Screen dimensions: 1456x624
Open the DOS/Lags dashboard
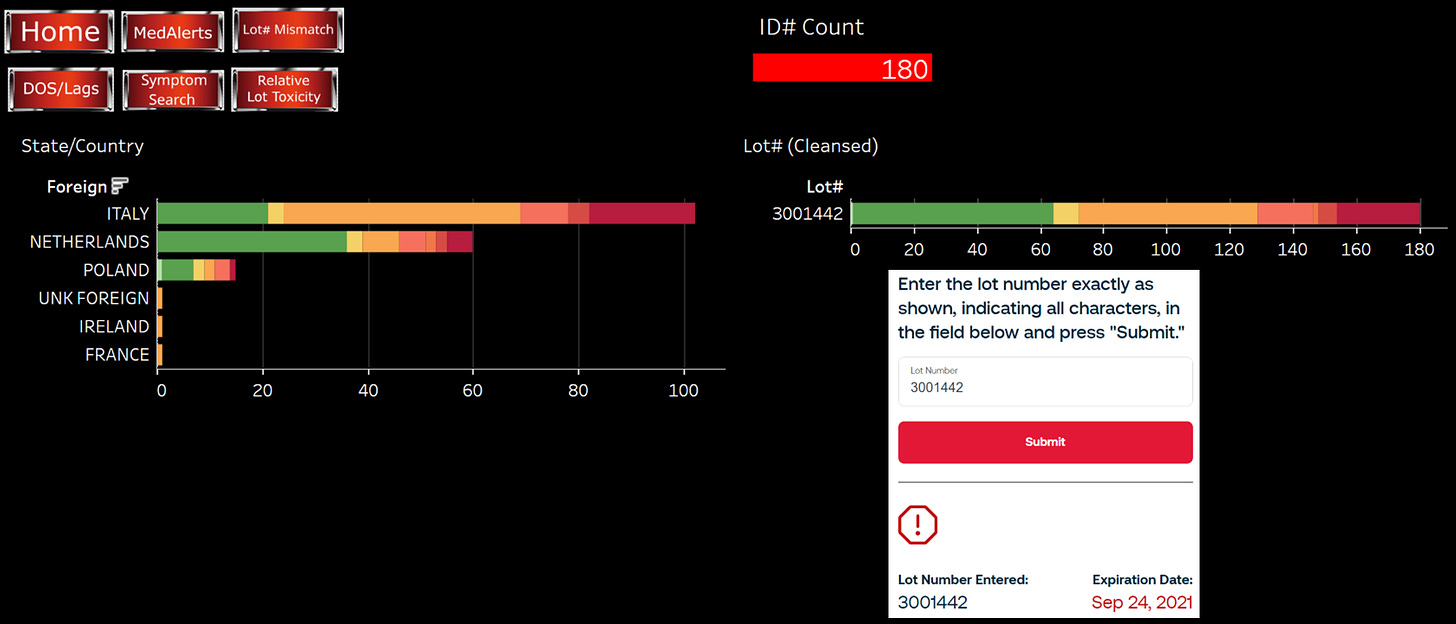point(61,89)
